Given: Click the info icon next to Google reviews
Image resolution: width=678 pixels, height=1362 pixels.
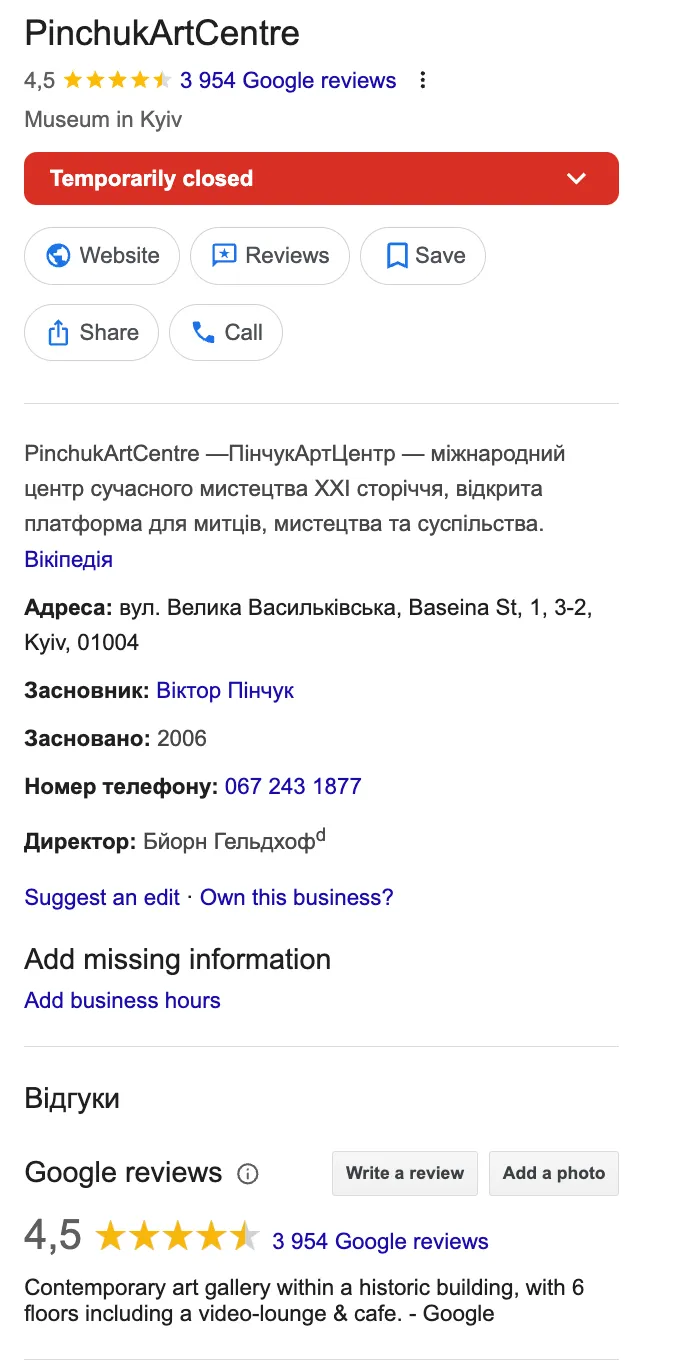Looking at the screenshot, I should 247,1174.
